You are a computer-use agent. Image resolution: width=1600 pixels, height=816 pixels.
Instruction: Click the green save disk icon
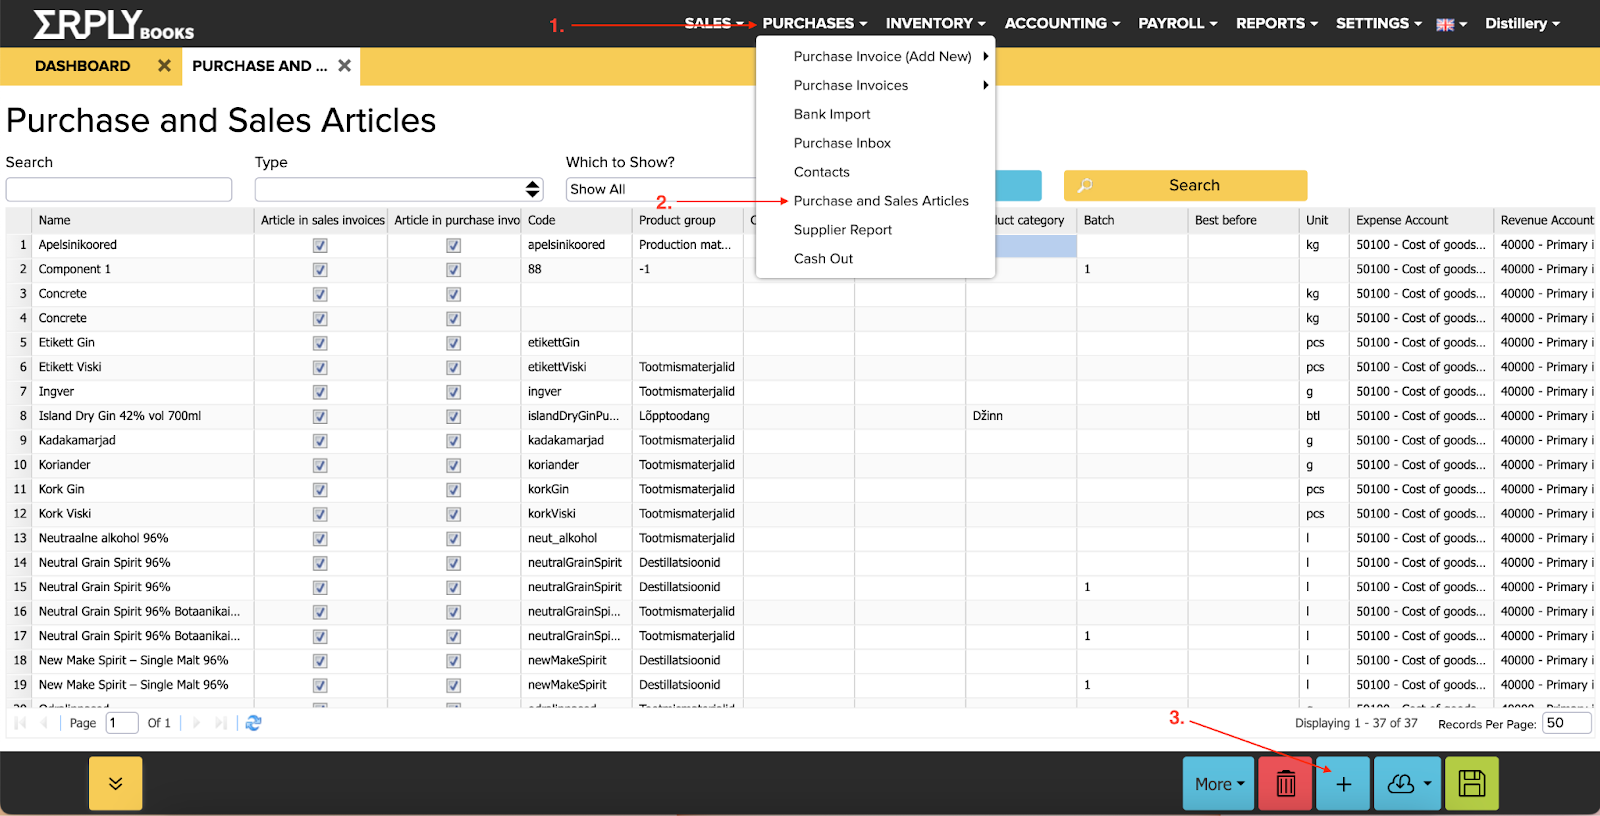pos(1471,784)
